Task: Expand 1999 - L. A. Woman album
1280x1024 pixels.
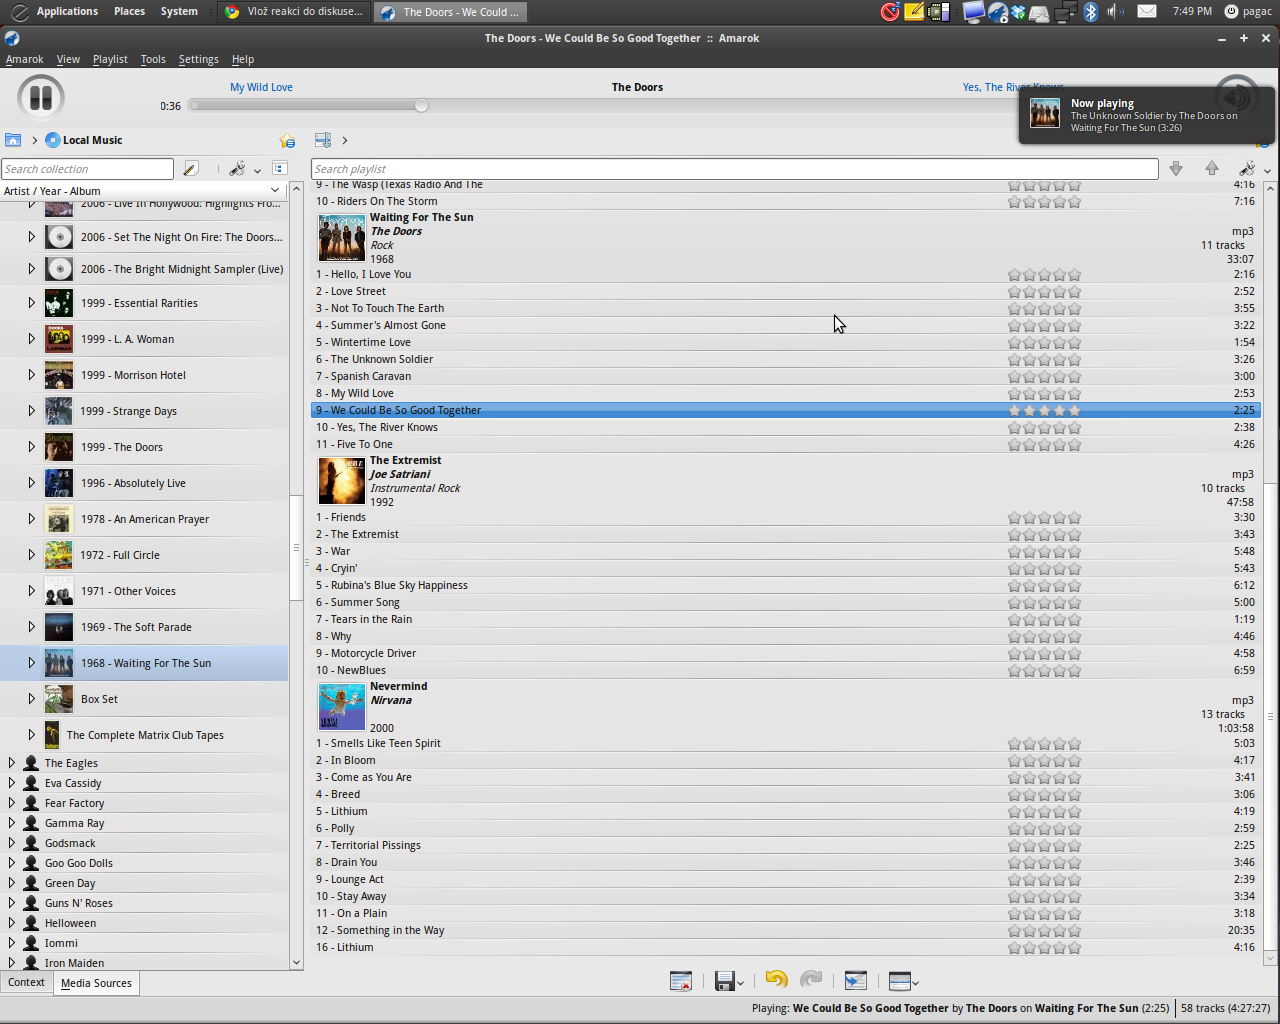Action: pyautogui.click(x=31, y=339)
